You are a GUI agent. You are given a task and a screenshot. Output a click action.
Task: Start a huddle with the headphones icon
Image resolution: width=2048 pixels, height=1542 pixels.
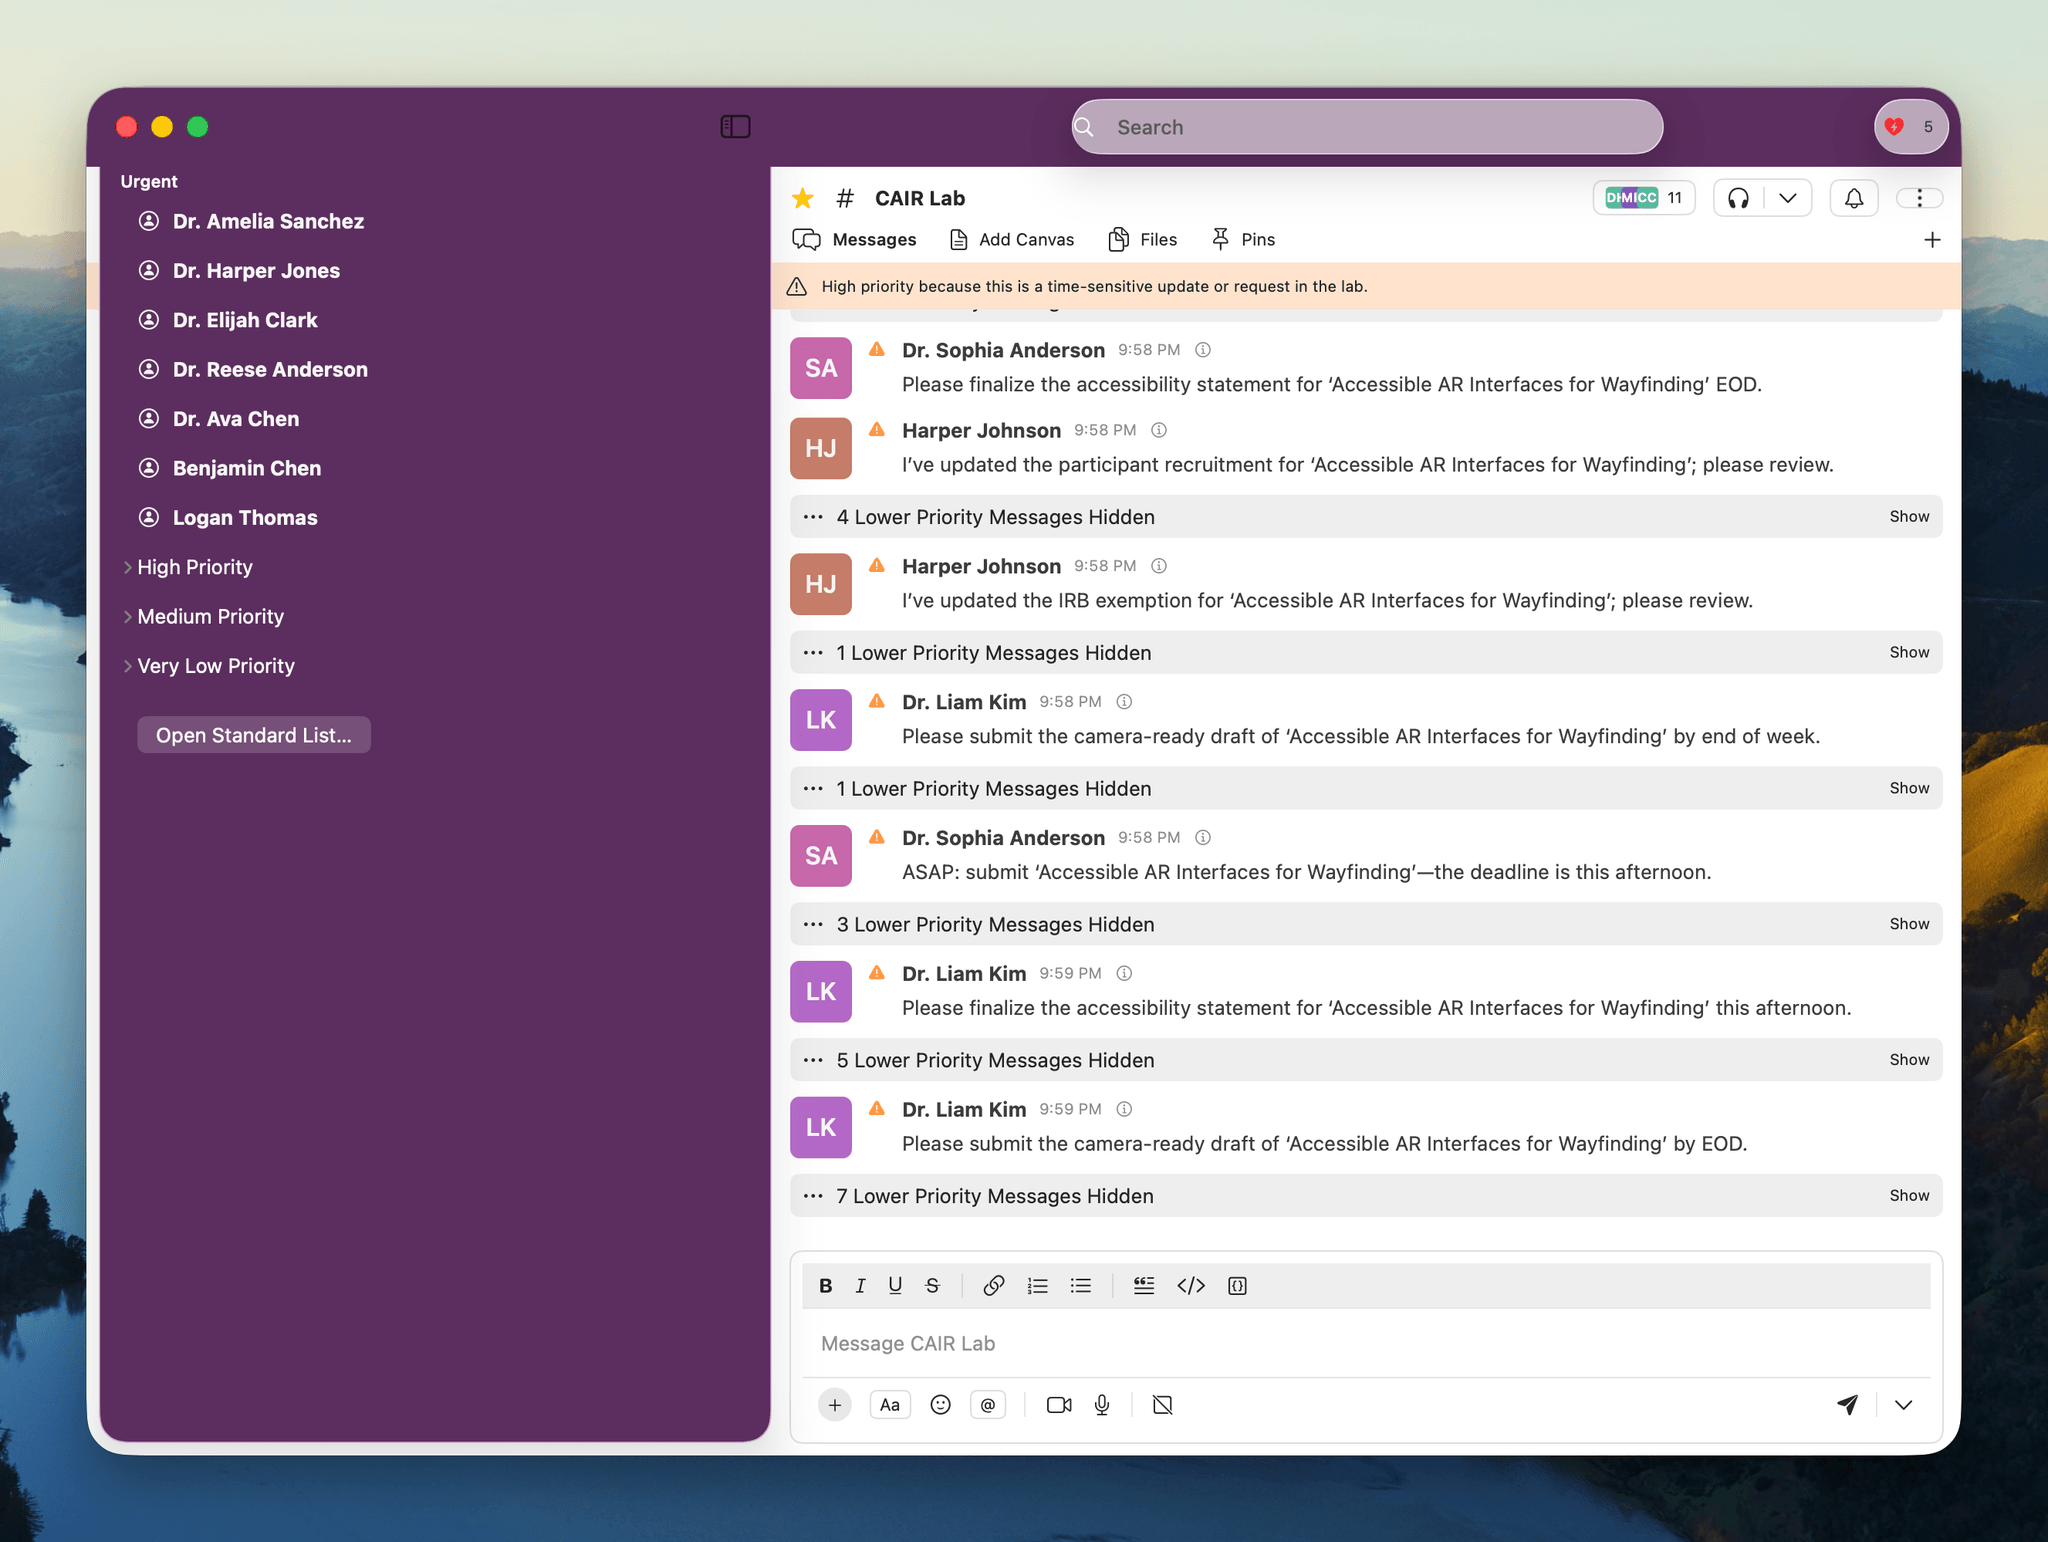pyautogui.click(x=1736, y=197)
